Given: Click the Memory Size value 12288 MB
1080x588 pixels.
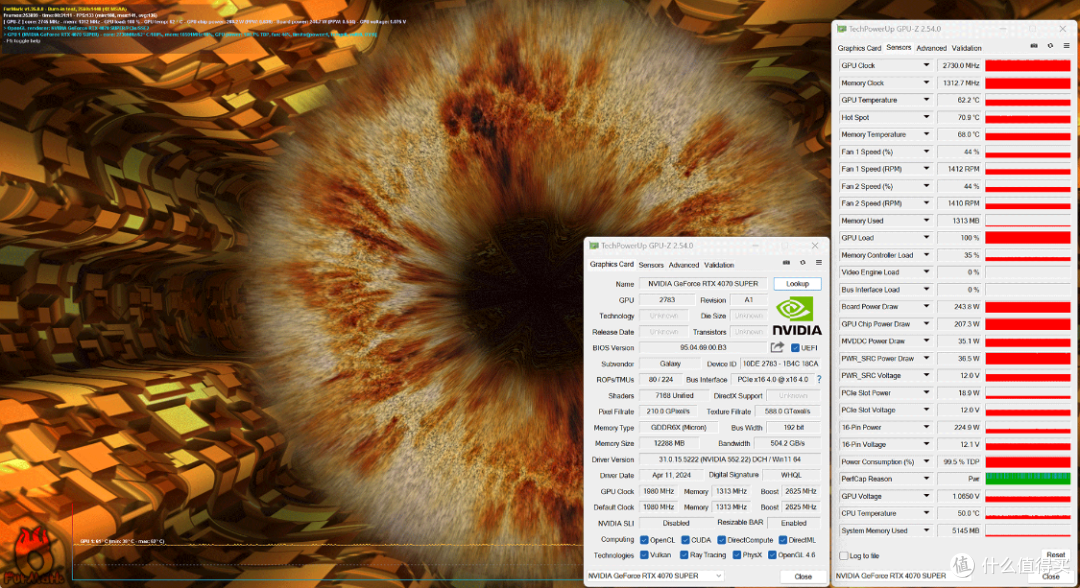Looking at the screenshot, I should [669, 443].
